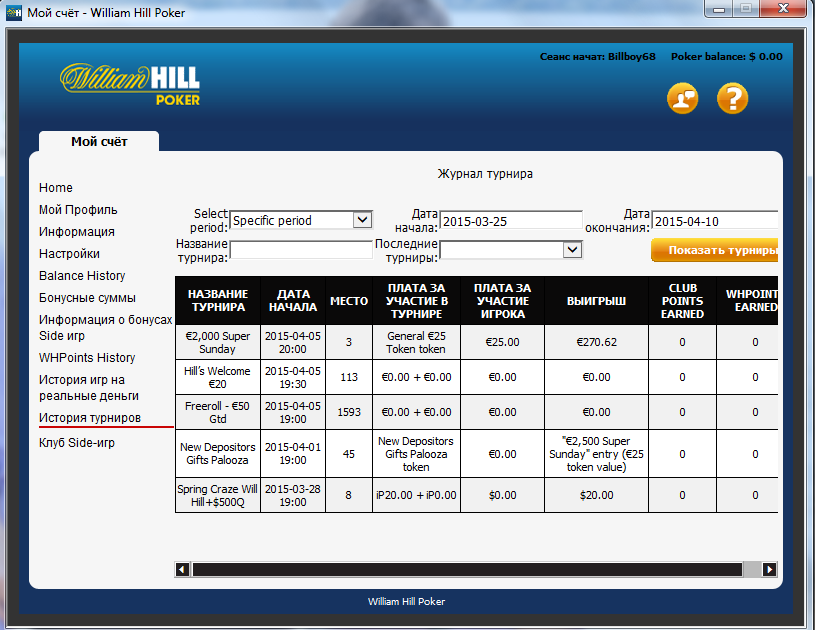Close the William Hill Poker window
Screen dimensions: 815x630
coord(783,9)
